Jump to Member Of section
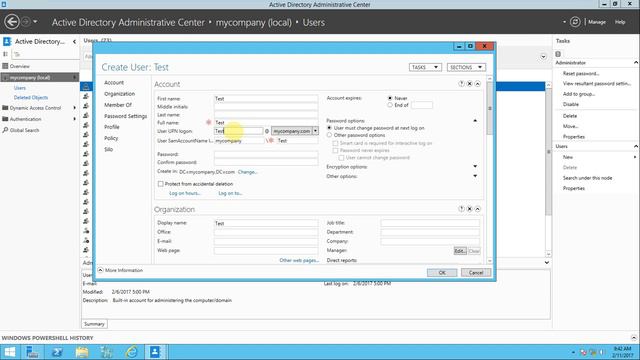 tap(118, 105)
